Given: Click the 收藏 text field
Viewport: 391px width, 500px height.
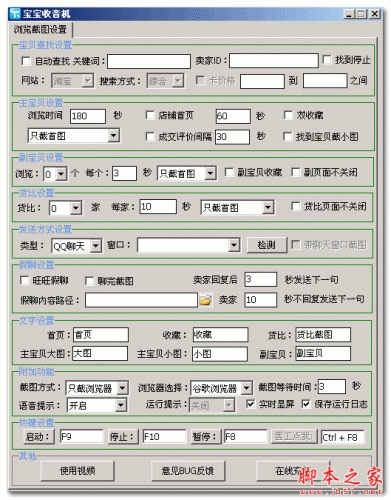Looking at the screenshot, I should pos(220,335).
